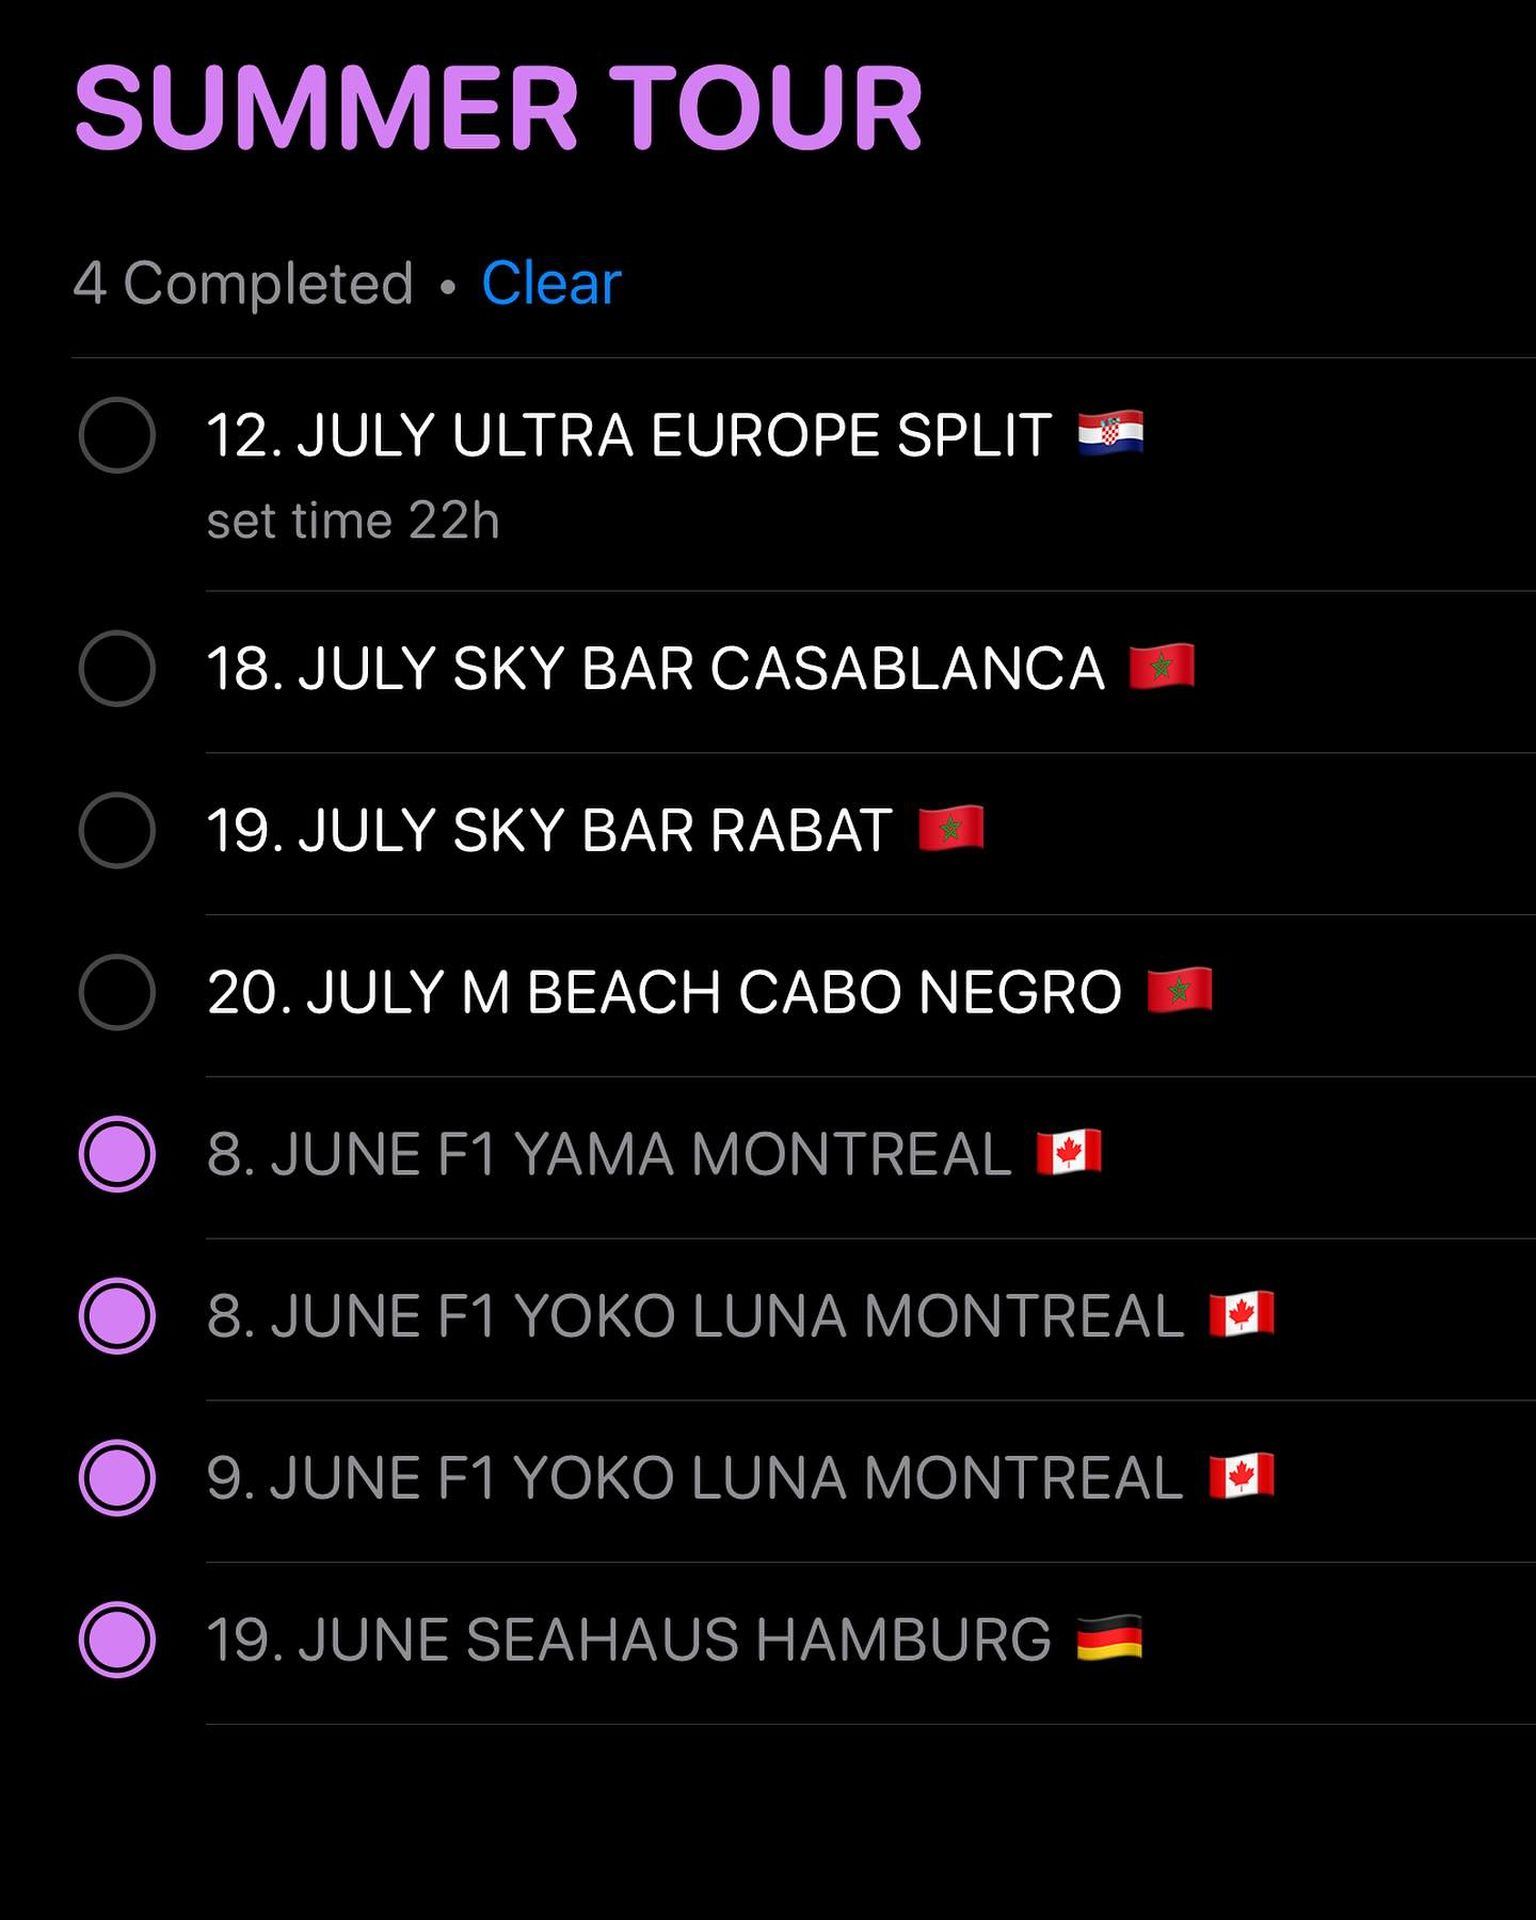Tap the Summer Tour list title
This screenshot has width=1536, height=1920.
tap(498, 108)
